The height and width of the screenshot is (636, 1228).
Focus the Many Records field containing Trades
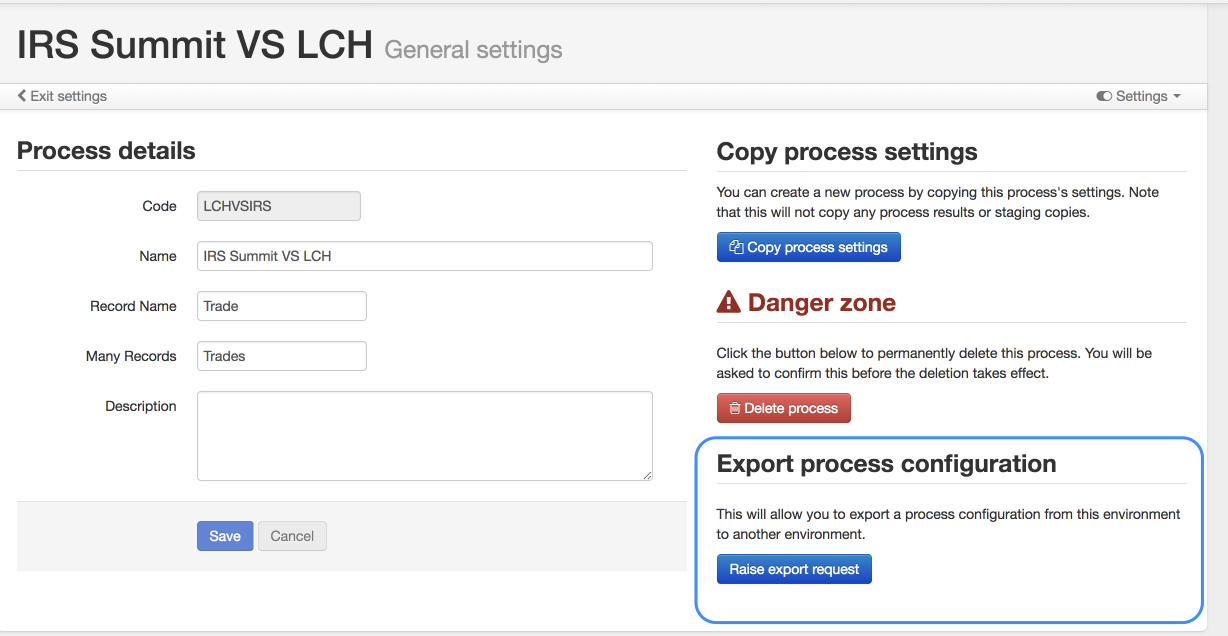(x=282, y=356)
